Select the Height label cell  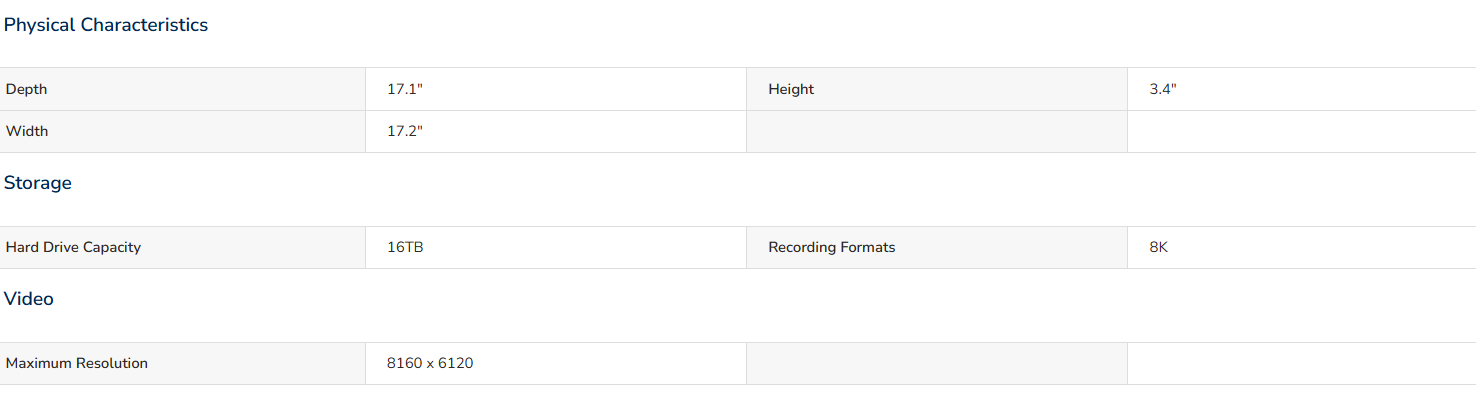point(937,89)
